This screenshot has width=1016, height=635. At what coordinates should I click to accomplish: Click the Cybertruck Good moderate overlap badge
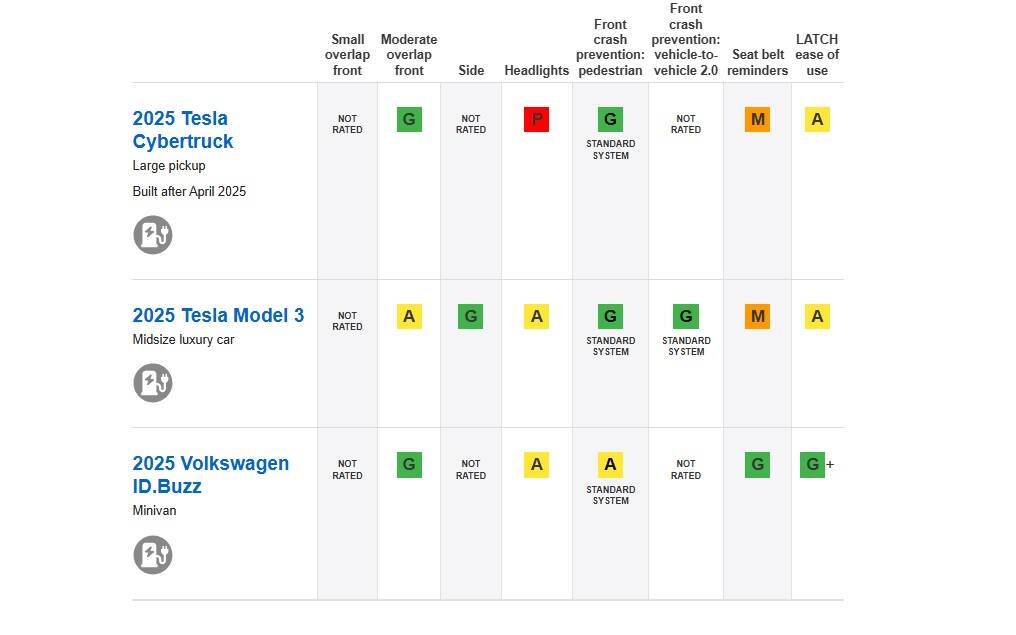(x=409, y=120)
